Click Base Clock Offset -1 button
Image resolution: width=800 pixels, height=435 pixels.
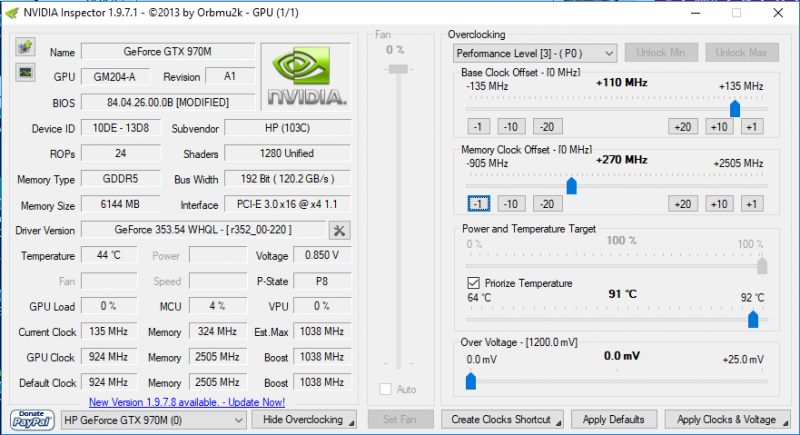coord(479,127)
